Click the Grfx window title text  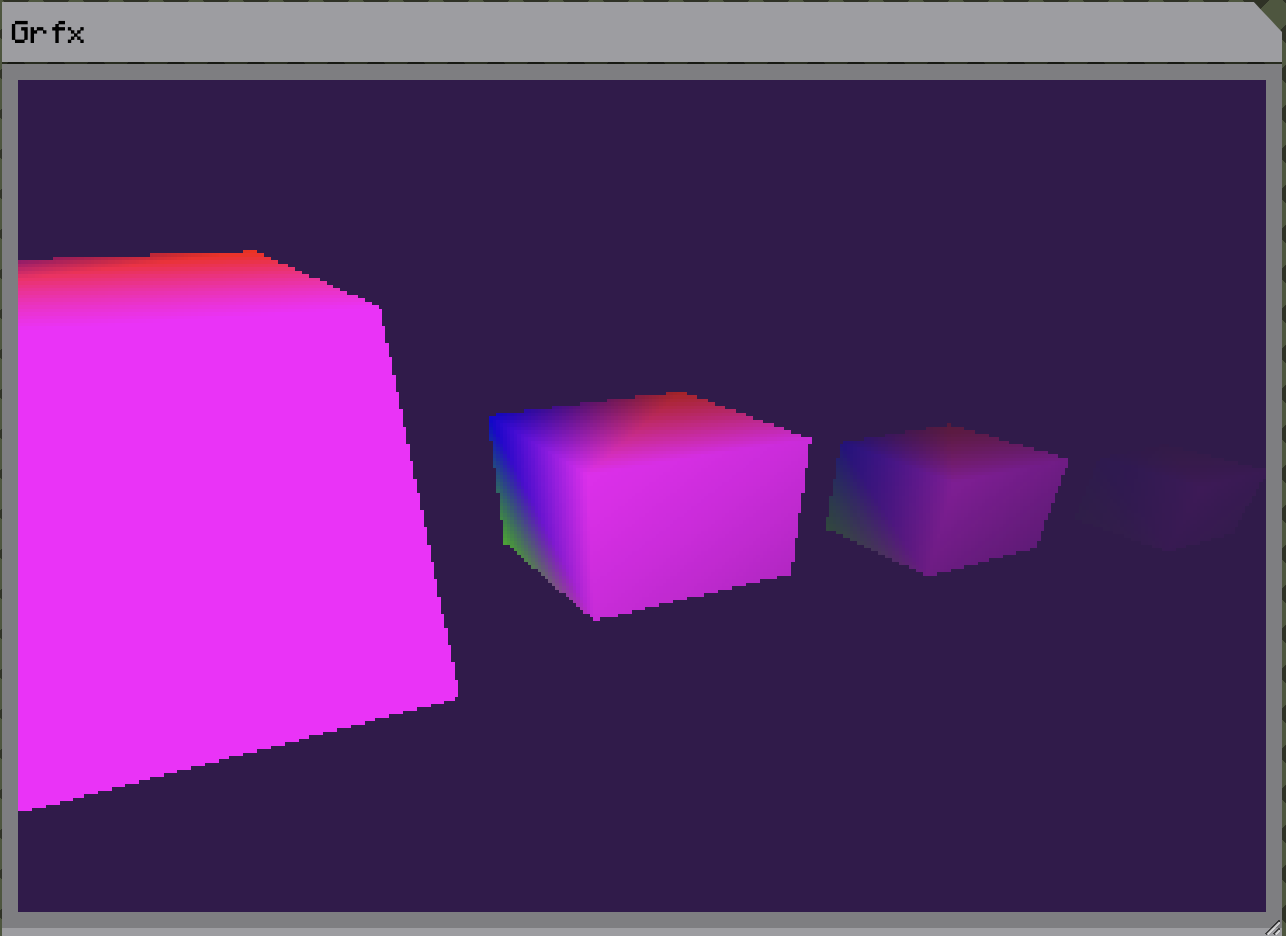(x=47, y=33)
